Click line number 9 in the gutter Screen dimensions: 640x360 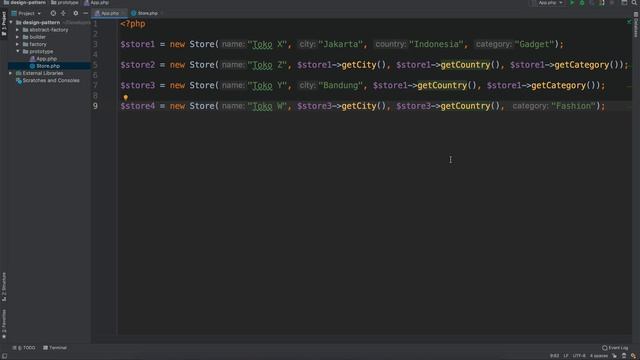[95, 106]
